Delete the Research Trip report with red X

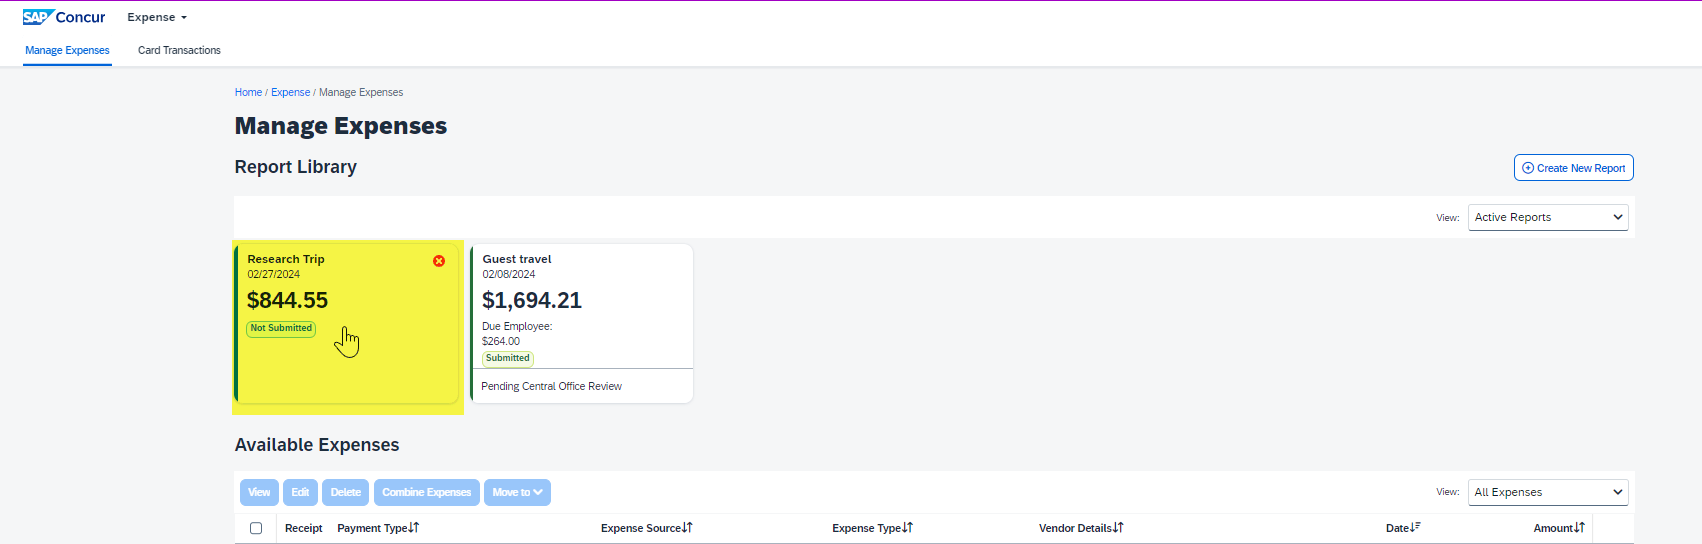439,261
